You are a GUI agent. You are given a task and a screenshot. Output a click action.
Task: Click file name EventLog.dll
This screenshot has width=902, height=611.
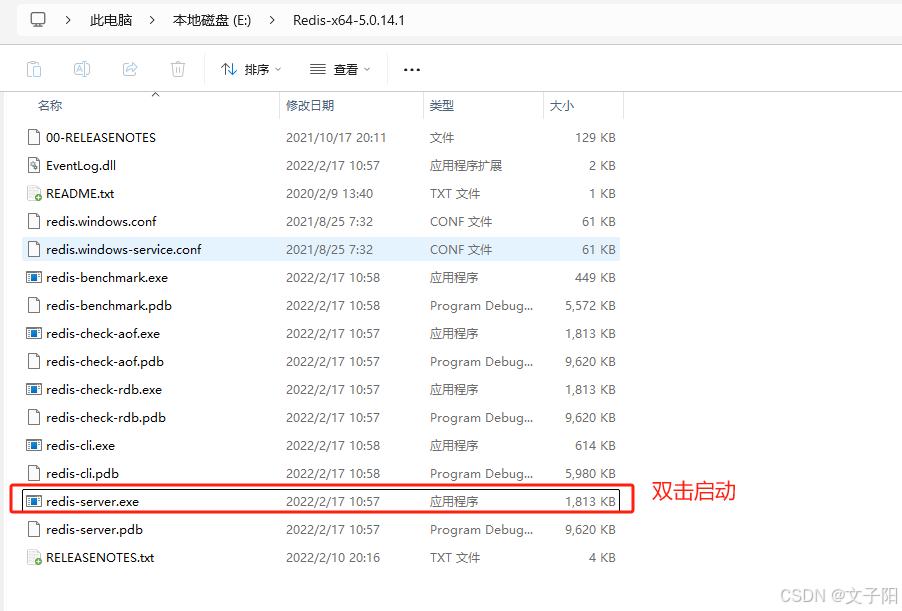point(81,166)
